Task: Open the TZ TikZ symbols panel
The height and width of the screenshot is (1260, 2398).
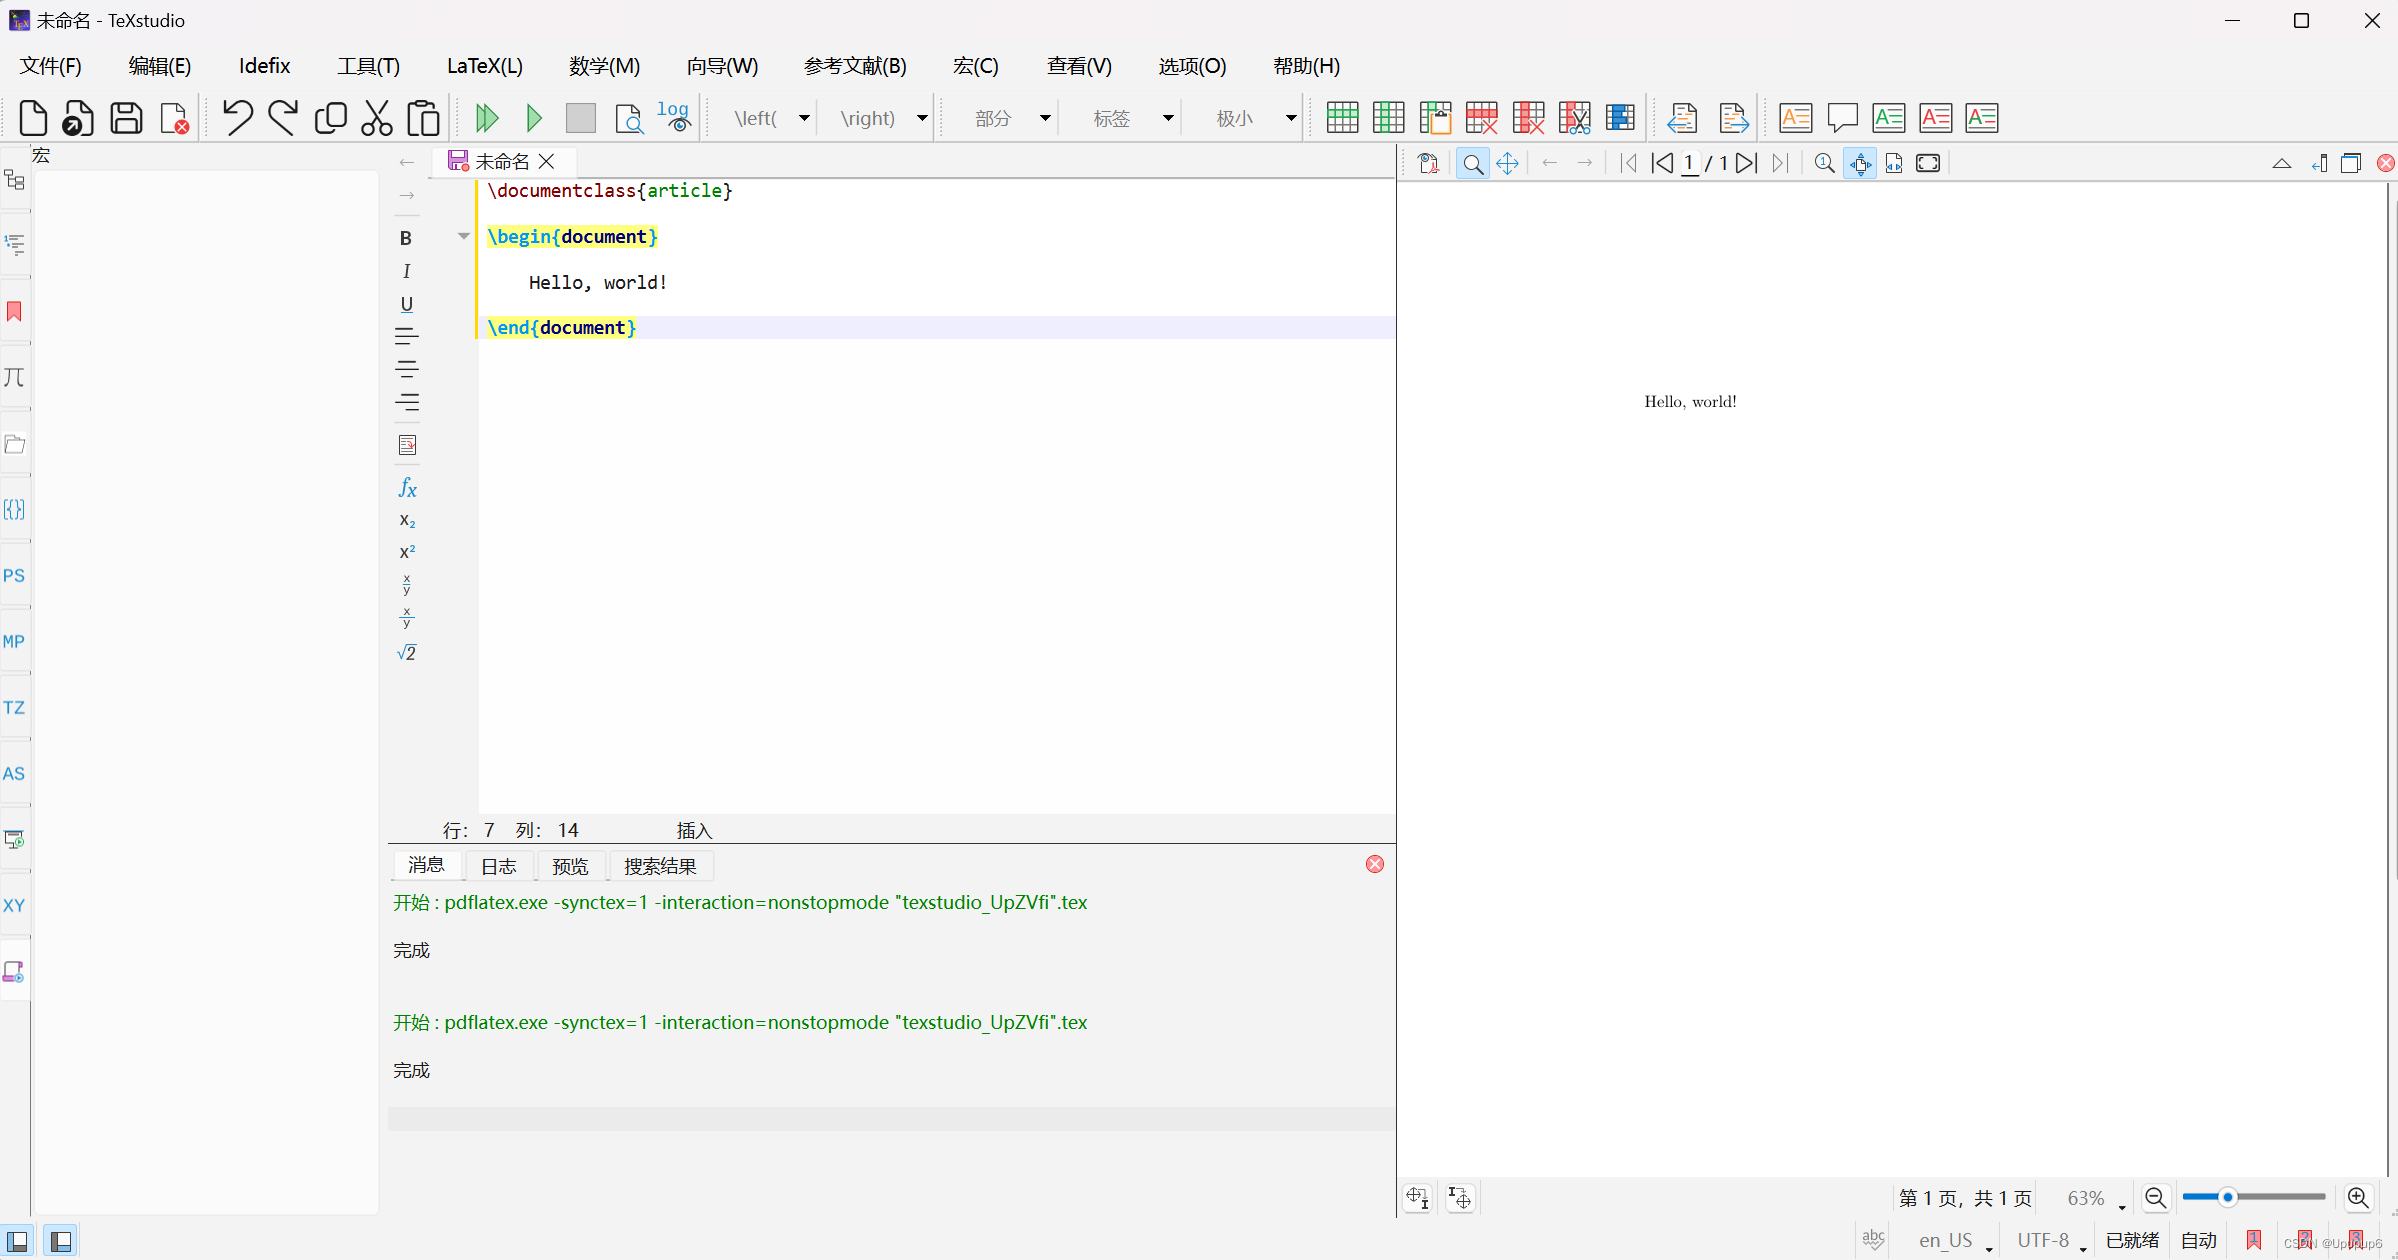Action: coord(14,707)
